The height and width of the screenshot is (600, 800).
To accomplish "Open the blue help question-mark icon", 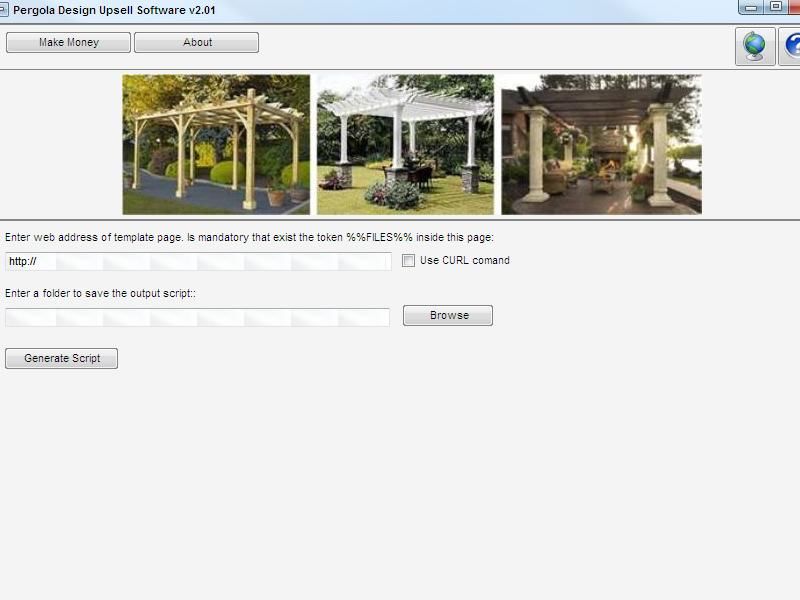I will coord(791,46).
